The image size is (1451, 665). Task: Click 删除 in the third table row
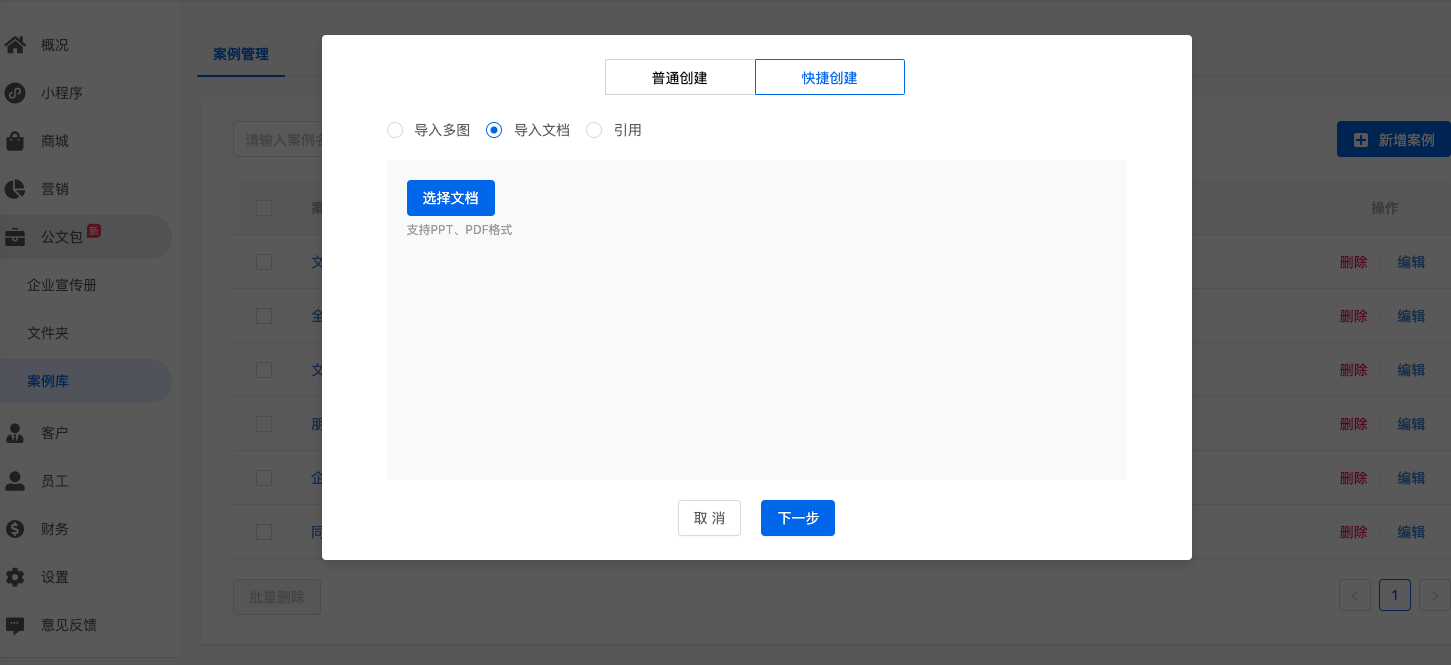pos(1354,370)
